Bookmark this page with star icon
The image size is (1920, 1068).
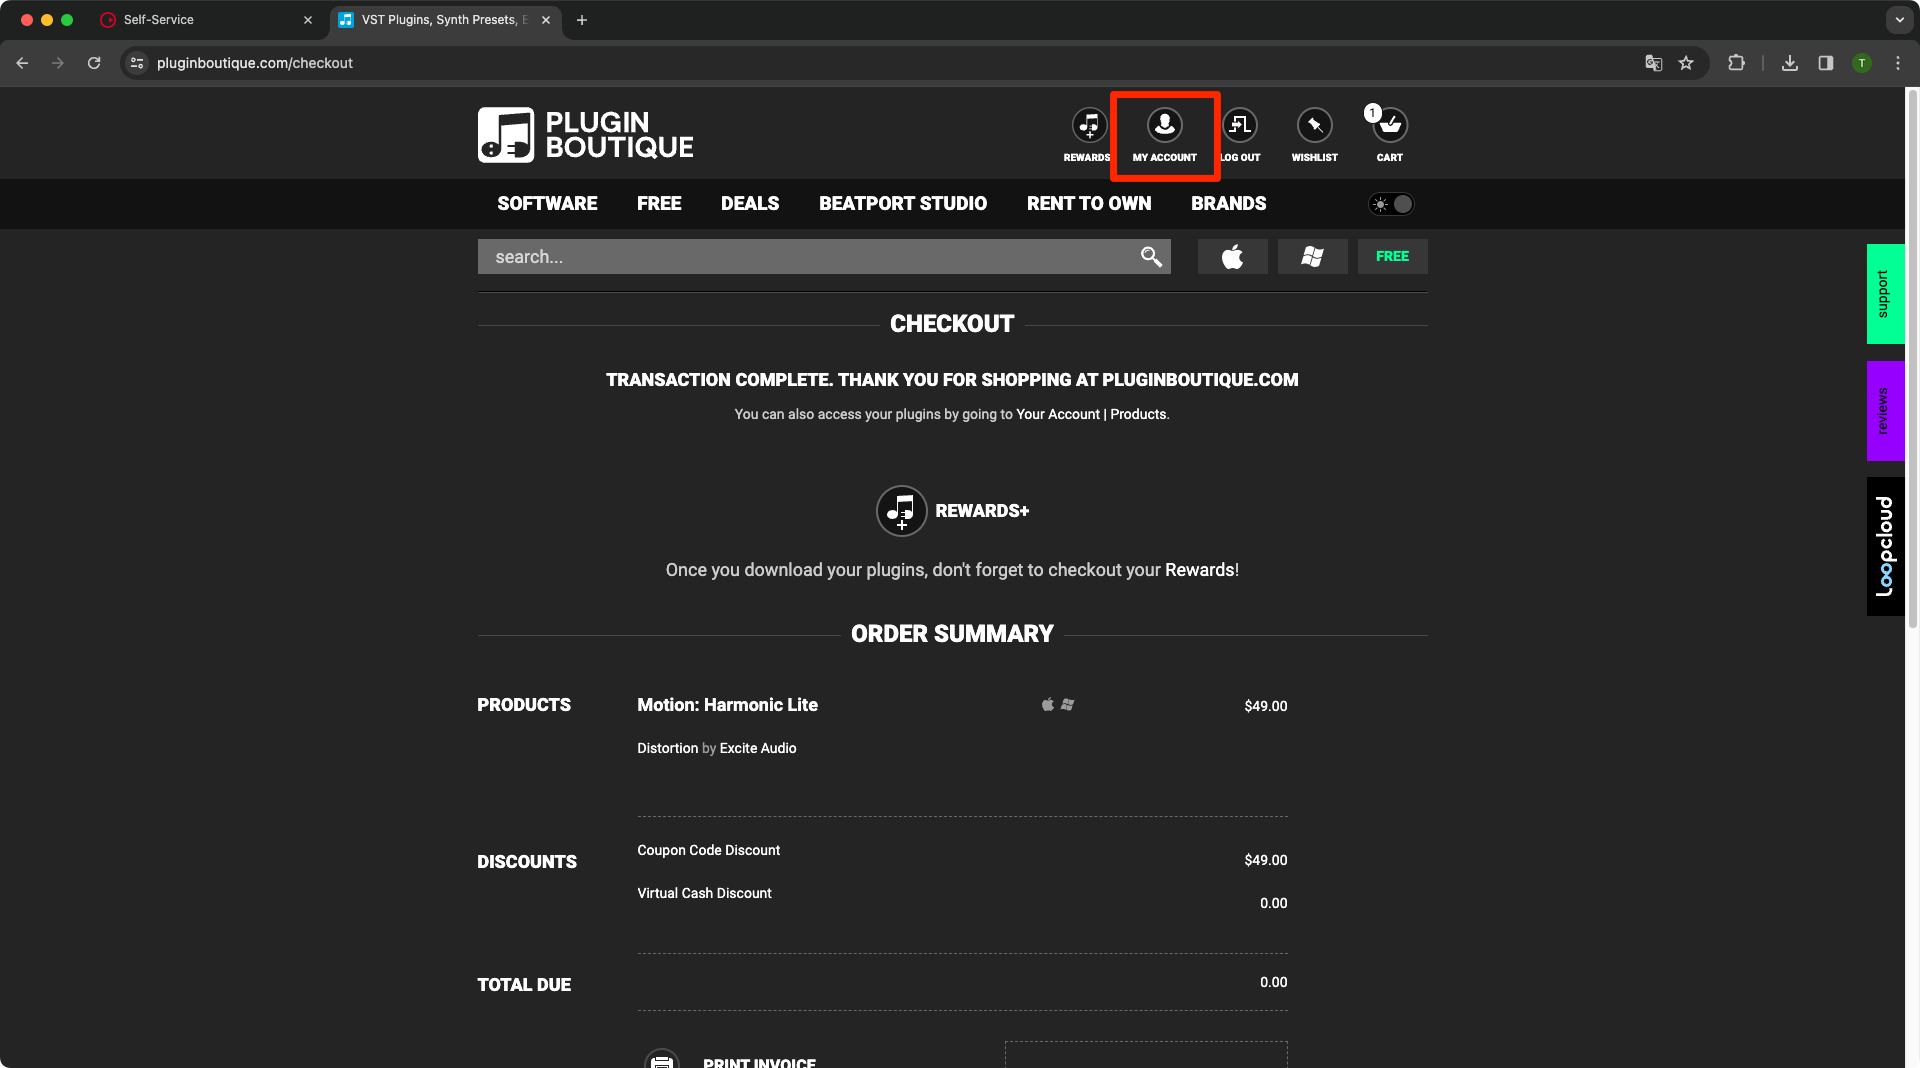1686,63
